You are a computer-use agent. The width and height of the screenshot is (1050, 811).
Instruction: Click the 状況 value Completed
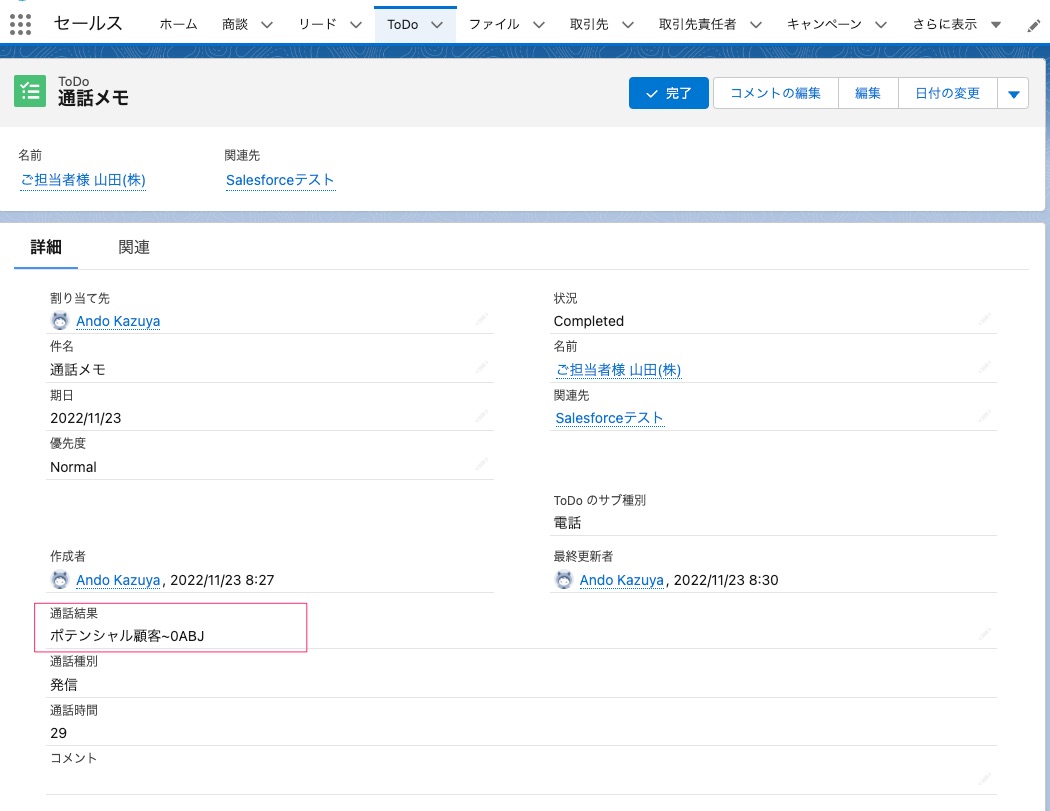(x=589, y=321)
